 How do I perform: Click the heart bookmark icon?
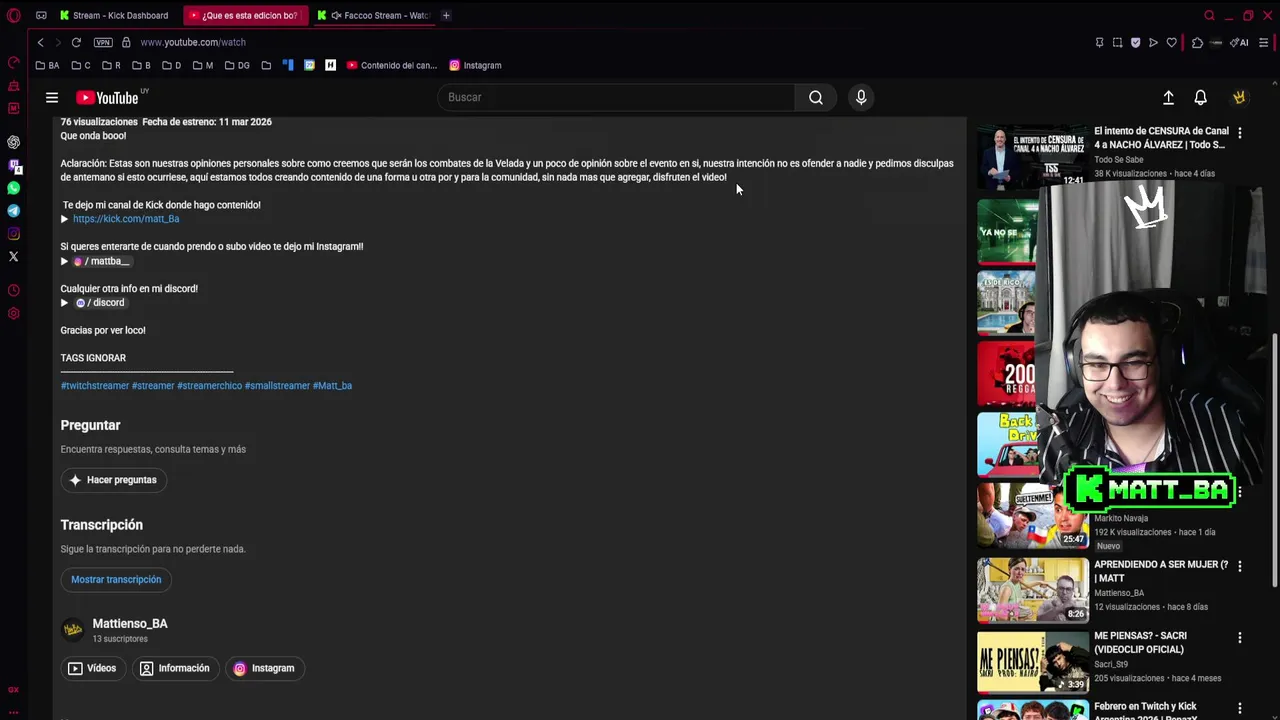click(1172, 42)
